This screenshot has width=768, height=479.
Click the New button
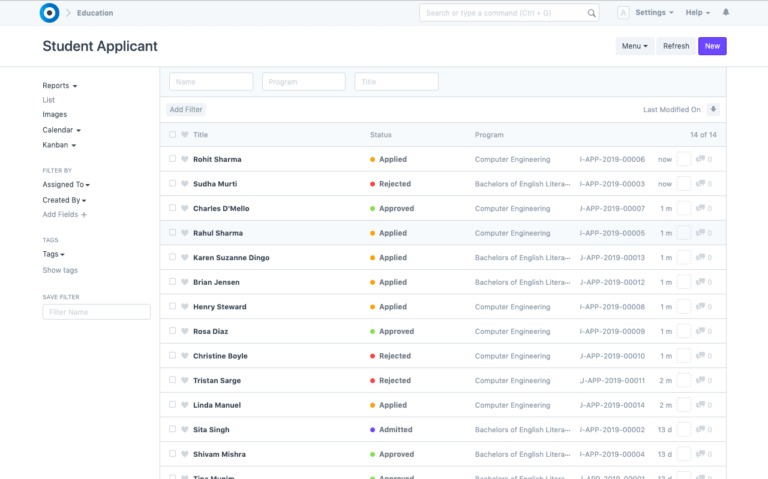[712, 46]
